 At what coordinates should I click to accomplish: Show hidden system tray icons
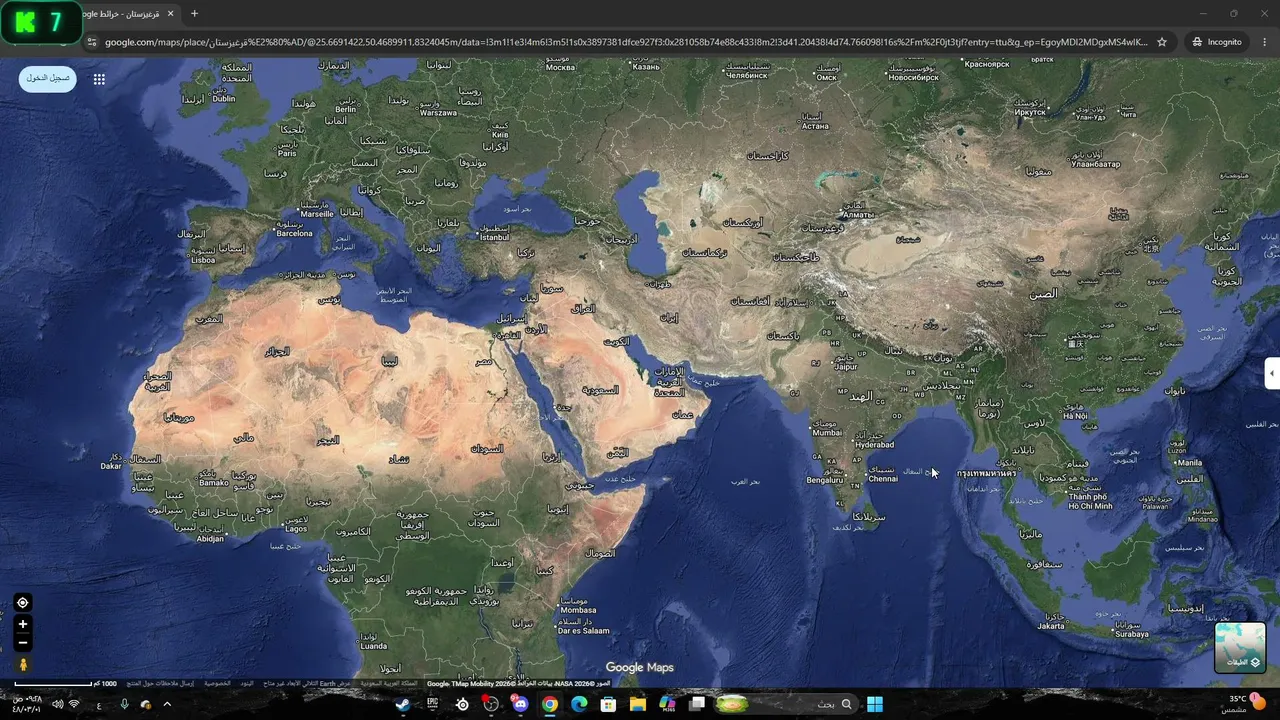(x=167, y=704)
